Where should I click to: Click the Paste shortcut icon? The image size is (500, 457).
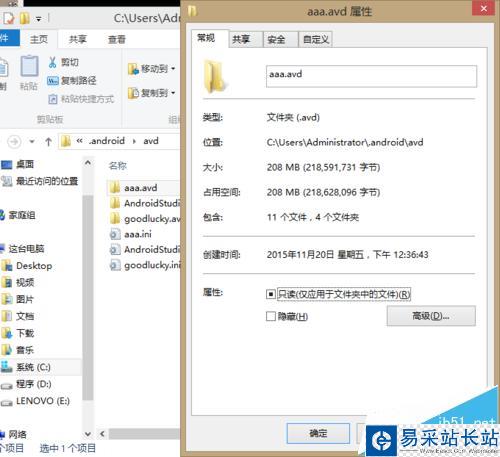coord(53,99)
